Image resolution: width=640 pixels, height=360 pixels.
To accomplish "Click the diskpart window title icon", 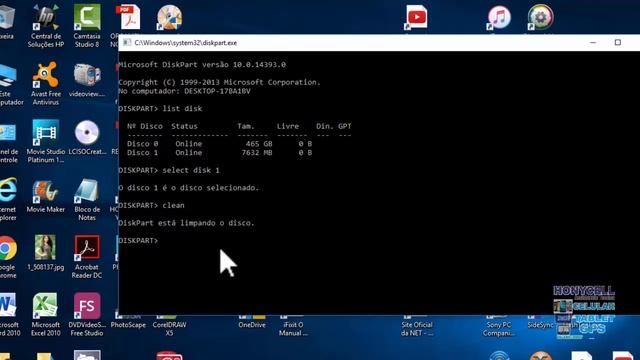I will coord(127,42).
